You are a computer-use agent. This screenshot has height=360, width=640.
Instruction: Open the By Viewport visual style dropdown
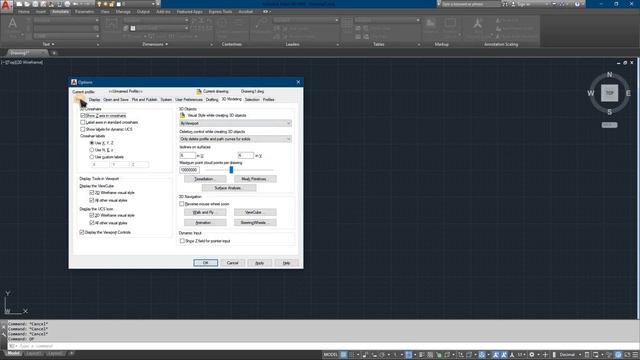point(236,123)
